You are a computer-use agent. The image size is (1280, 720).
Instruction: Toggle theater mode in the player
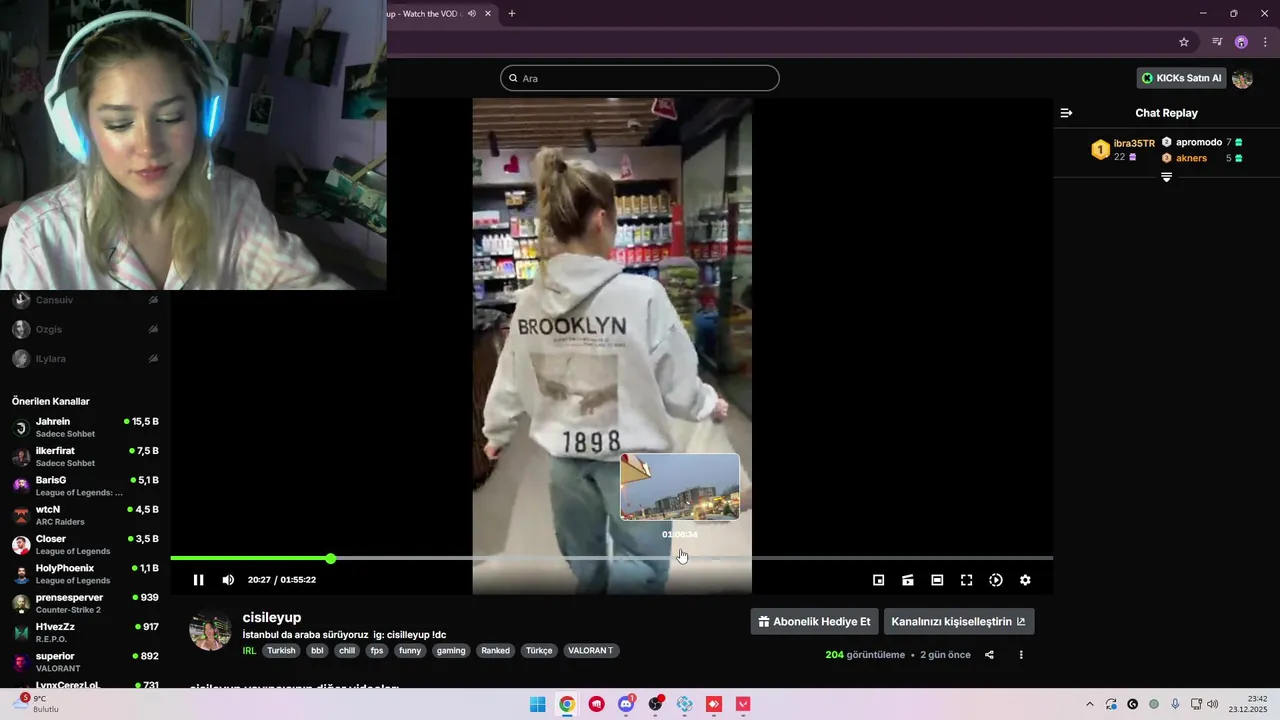click(x=937, y=580)
